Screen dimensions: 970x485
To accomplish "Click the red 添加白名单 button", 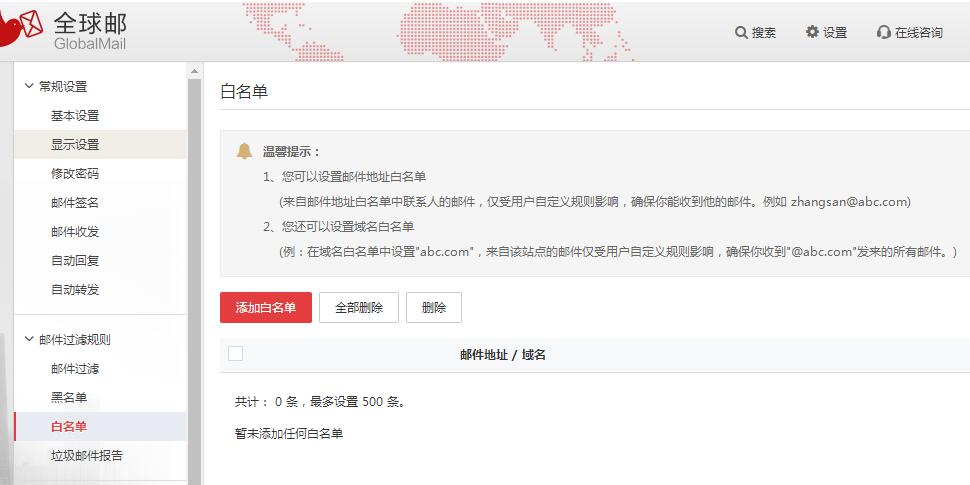I will pos(266,308).
